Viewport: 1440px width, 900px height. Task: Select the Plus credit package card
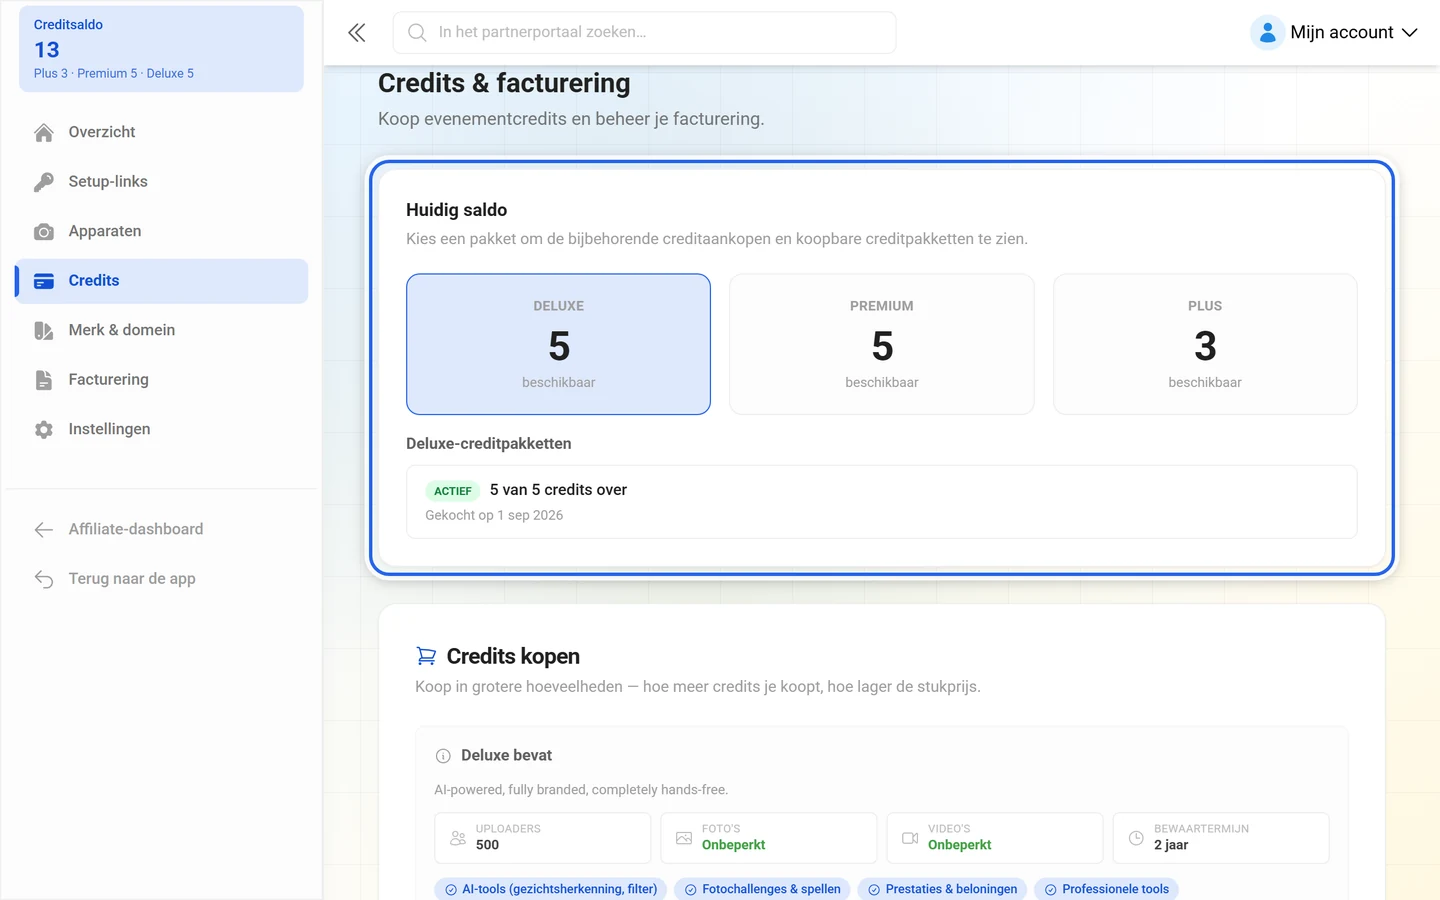1205,344
